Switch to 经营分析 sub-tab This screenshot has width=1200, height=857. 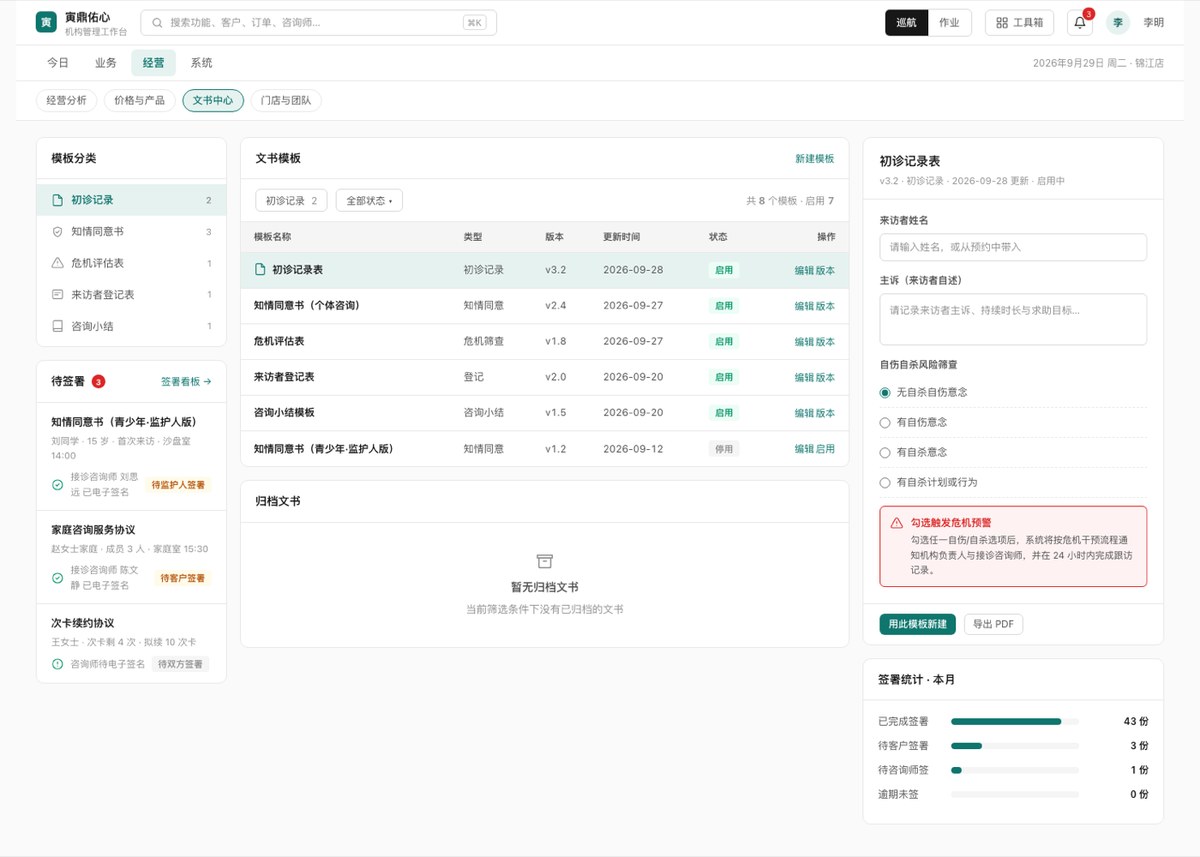tap(66, 100)
